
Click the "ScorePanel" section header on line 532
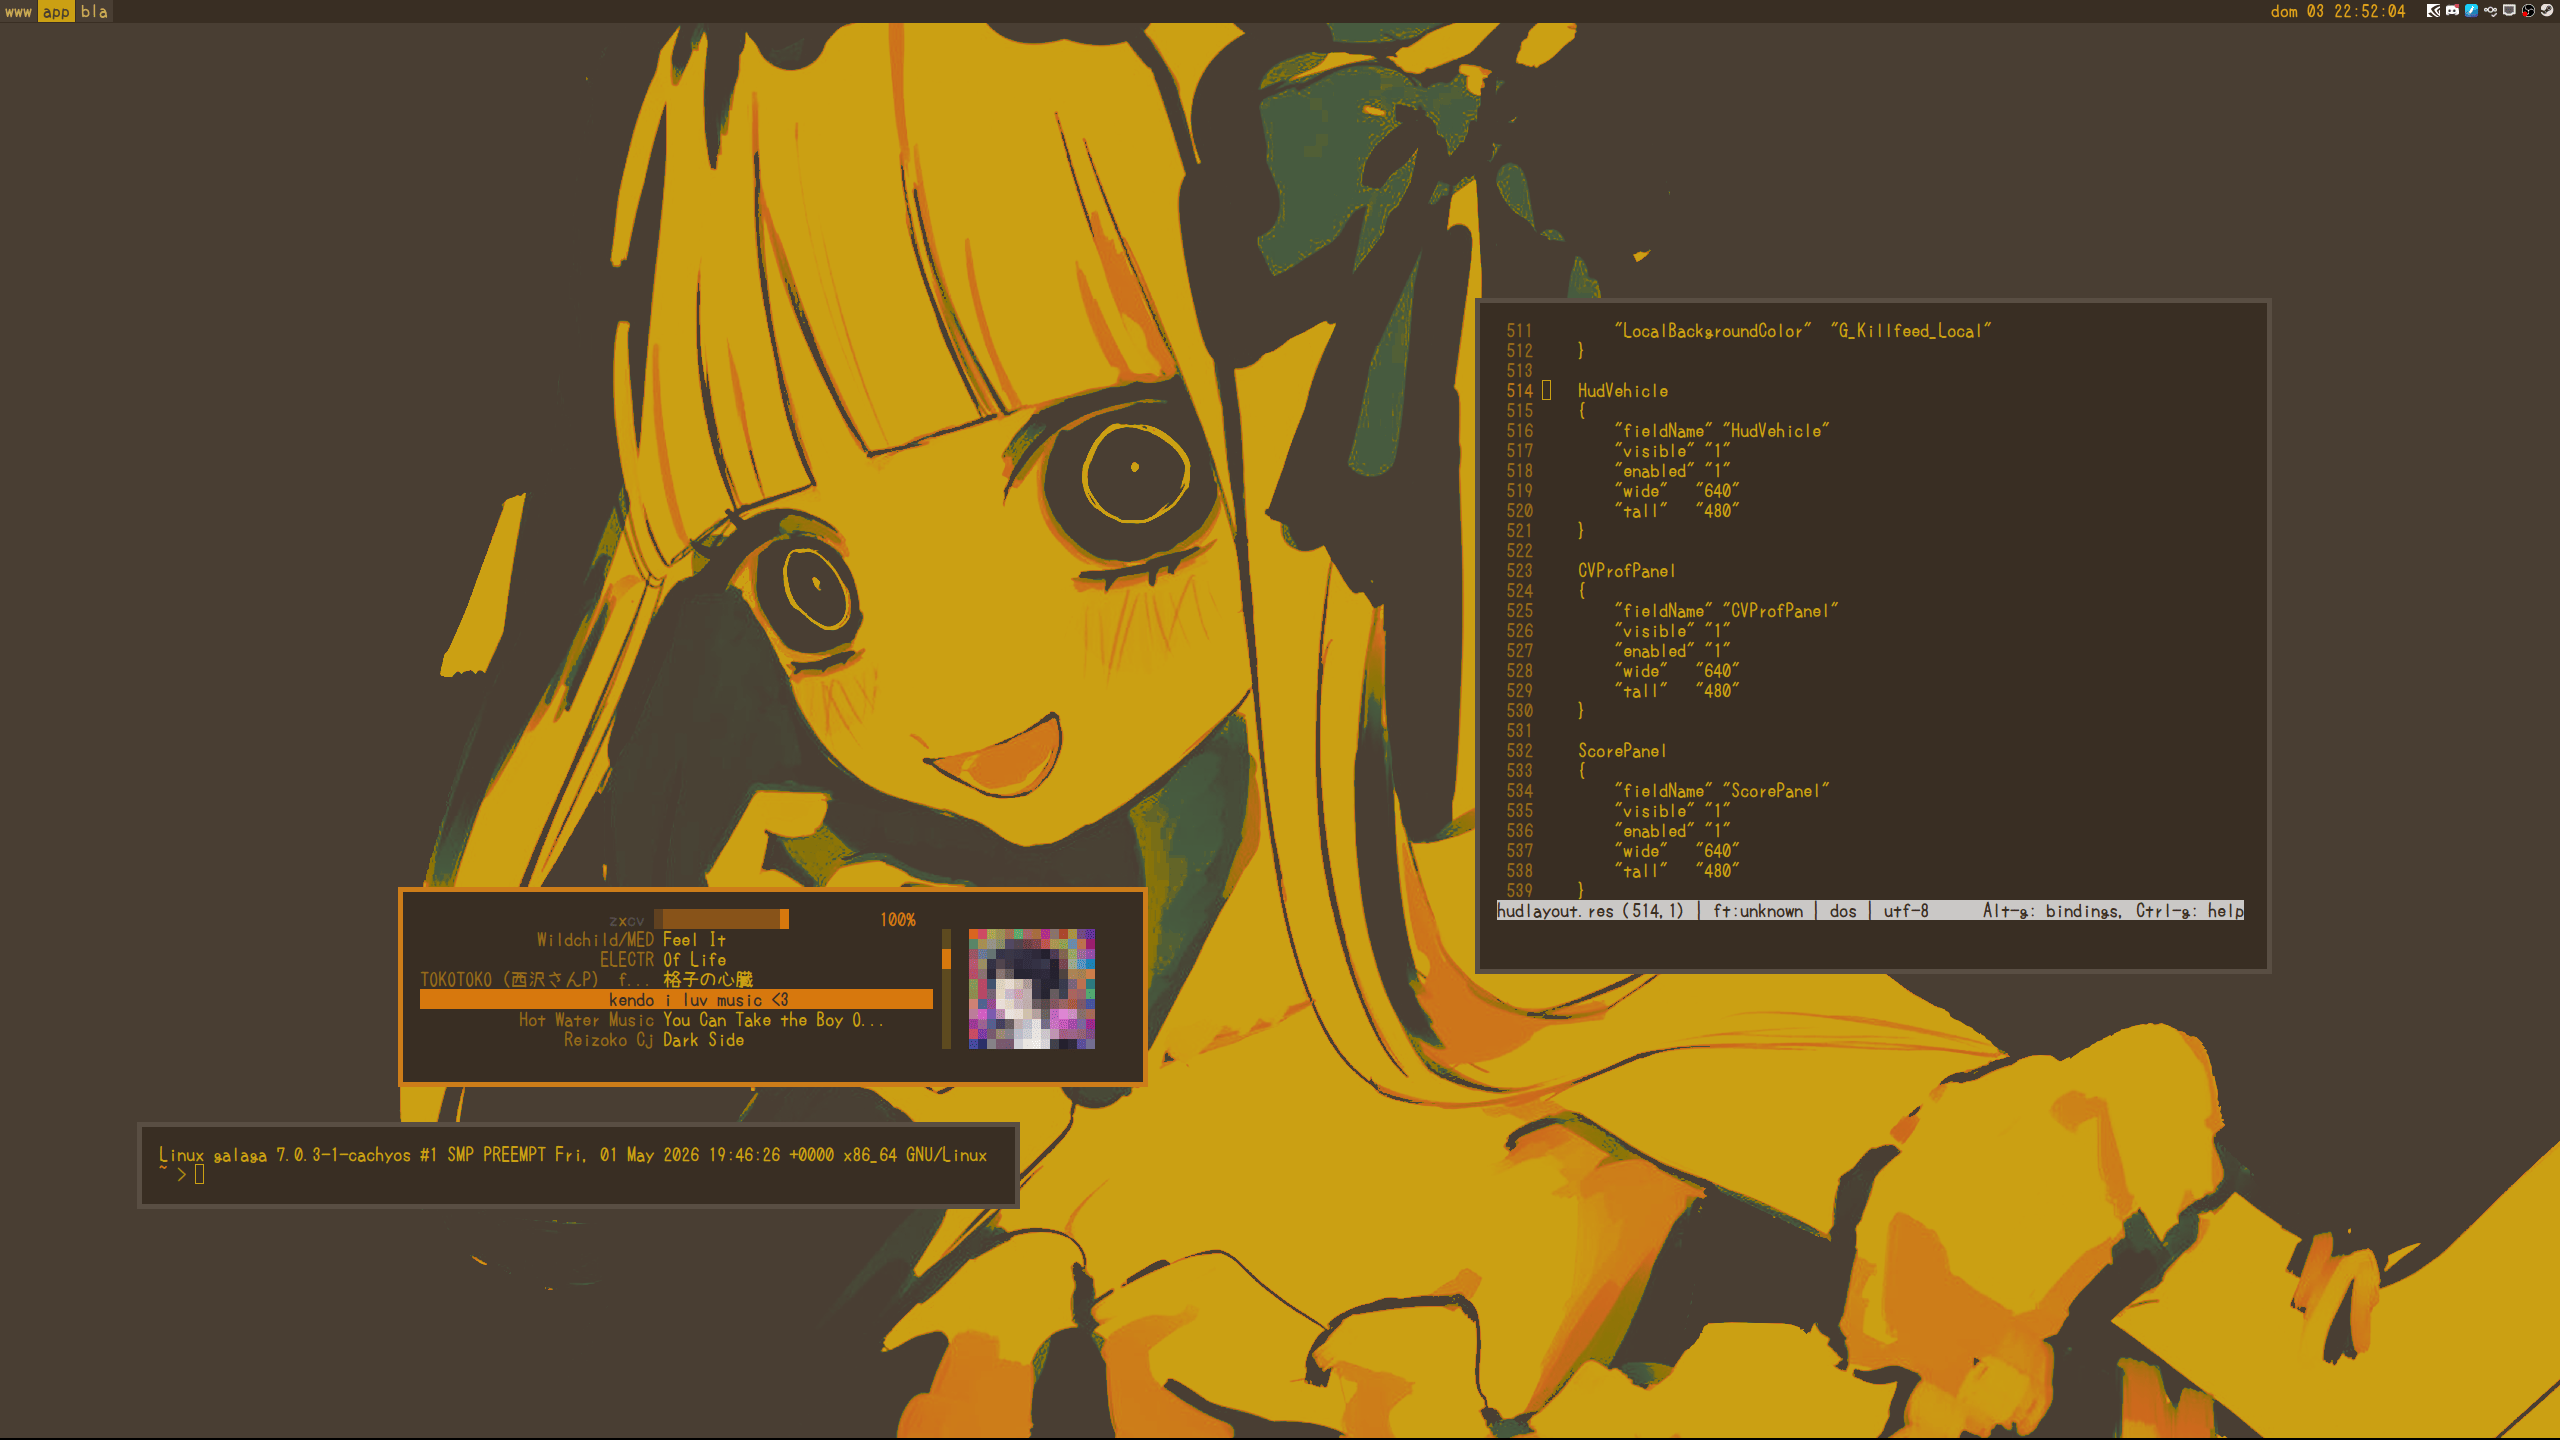click(1623, 751)
